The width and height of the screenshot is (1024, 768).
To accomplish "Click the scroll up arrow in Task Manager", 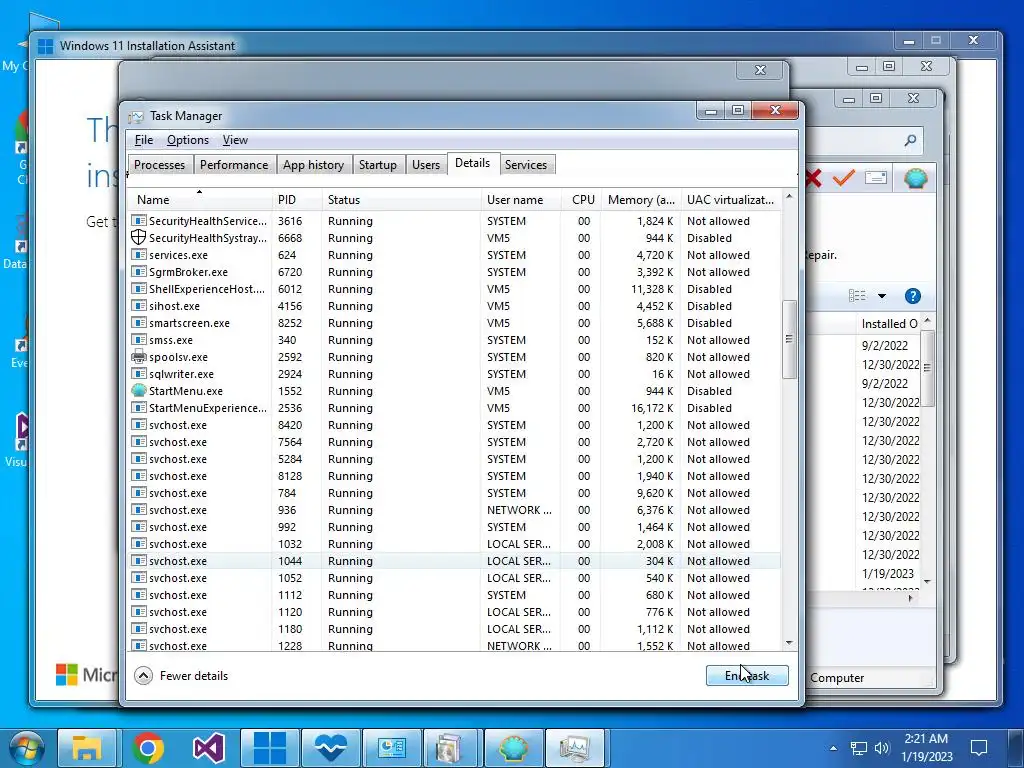I will point(789,197).
